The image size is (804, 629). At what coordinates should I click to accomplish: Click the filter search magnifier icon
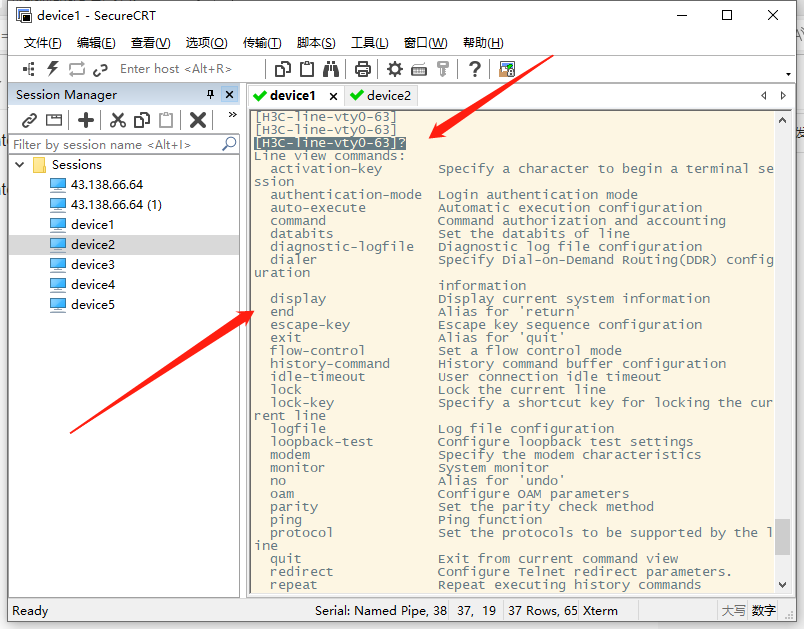(229, 144)
